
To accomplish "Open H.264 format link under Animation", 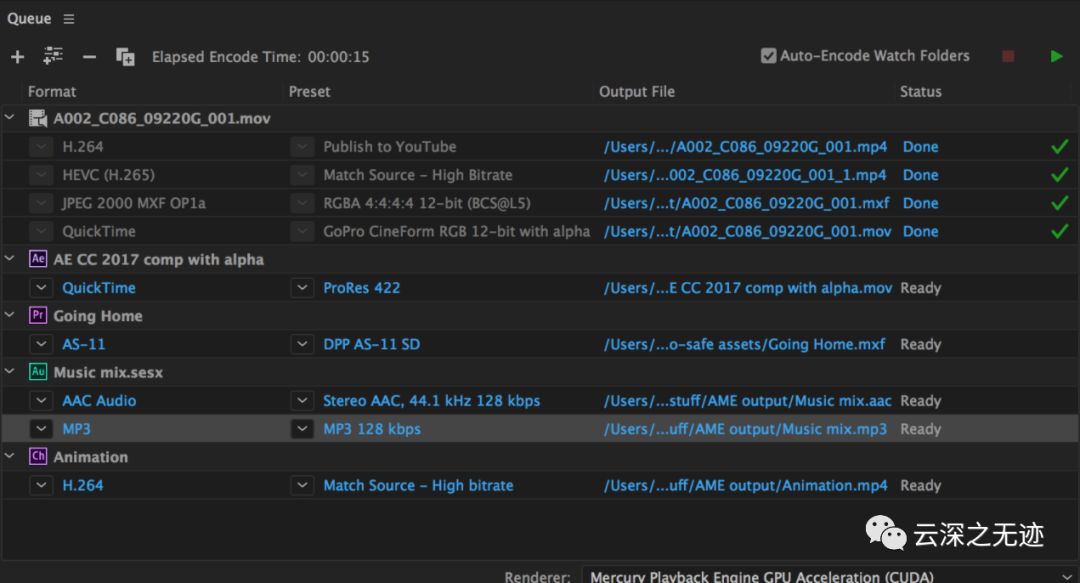I will tap(83, 485).
